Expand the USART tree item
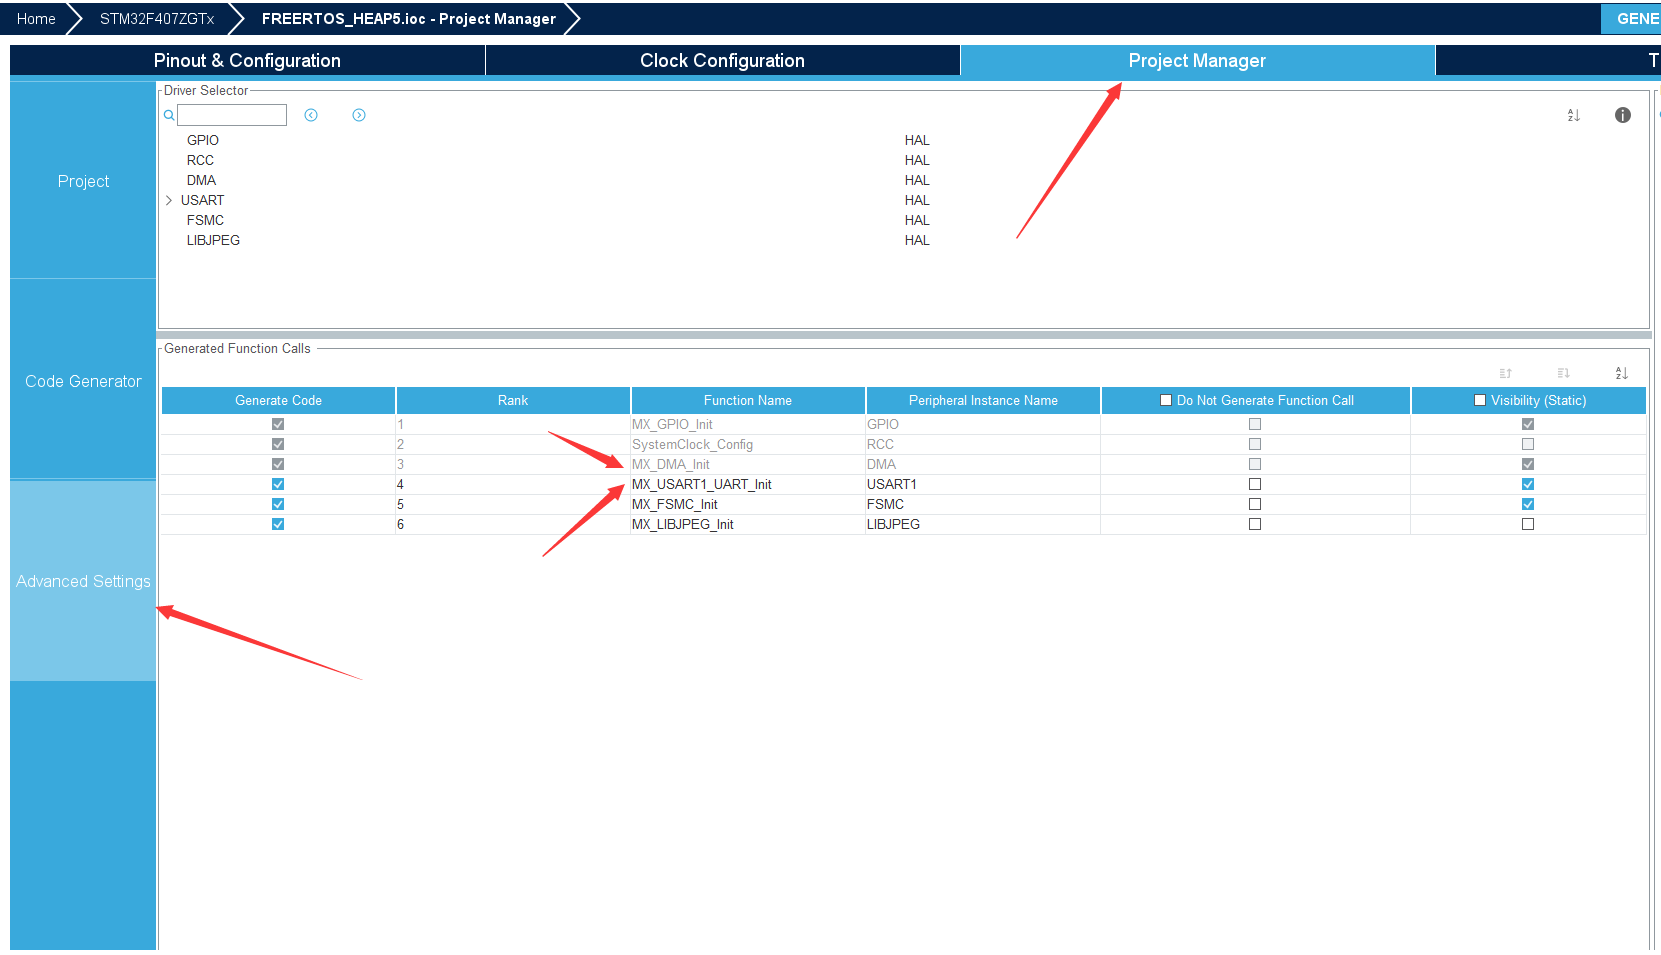 (169, 200)
